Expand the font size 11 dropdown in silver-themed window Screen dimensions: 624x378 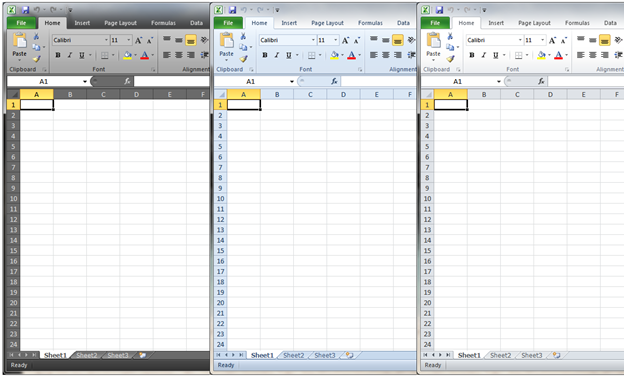[x=542, y=40]
